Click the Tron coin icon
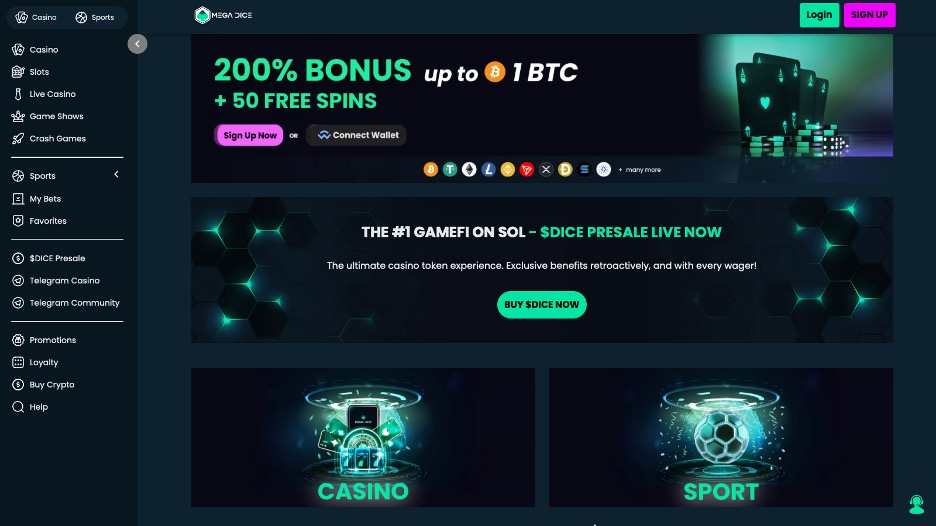936x526 pixels. [x=526, y=170]
